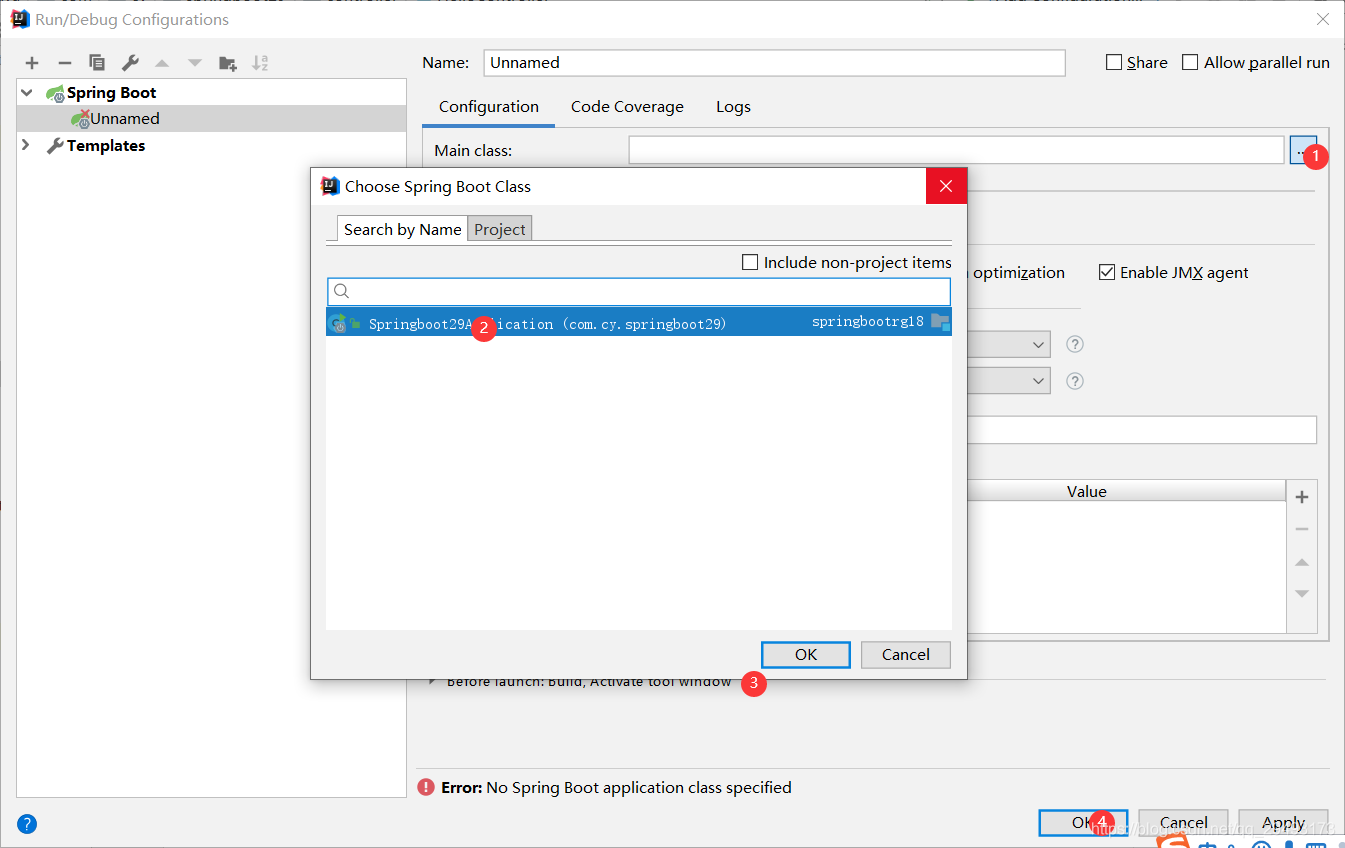Click the Name field containing Unnamed
The image size is (1345, 848).
click(x=774, y=62)
